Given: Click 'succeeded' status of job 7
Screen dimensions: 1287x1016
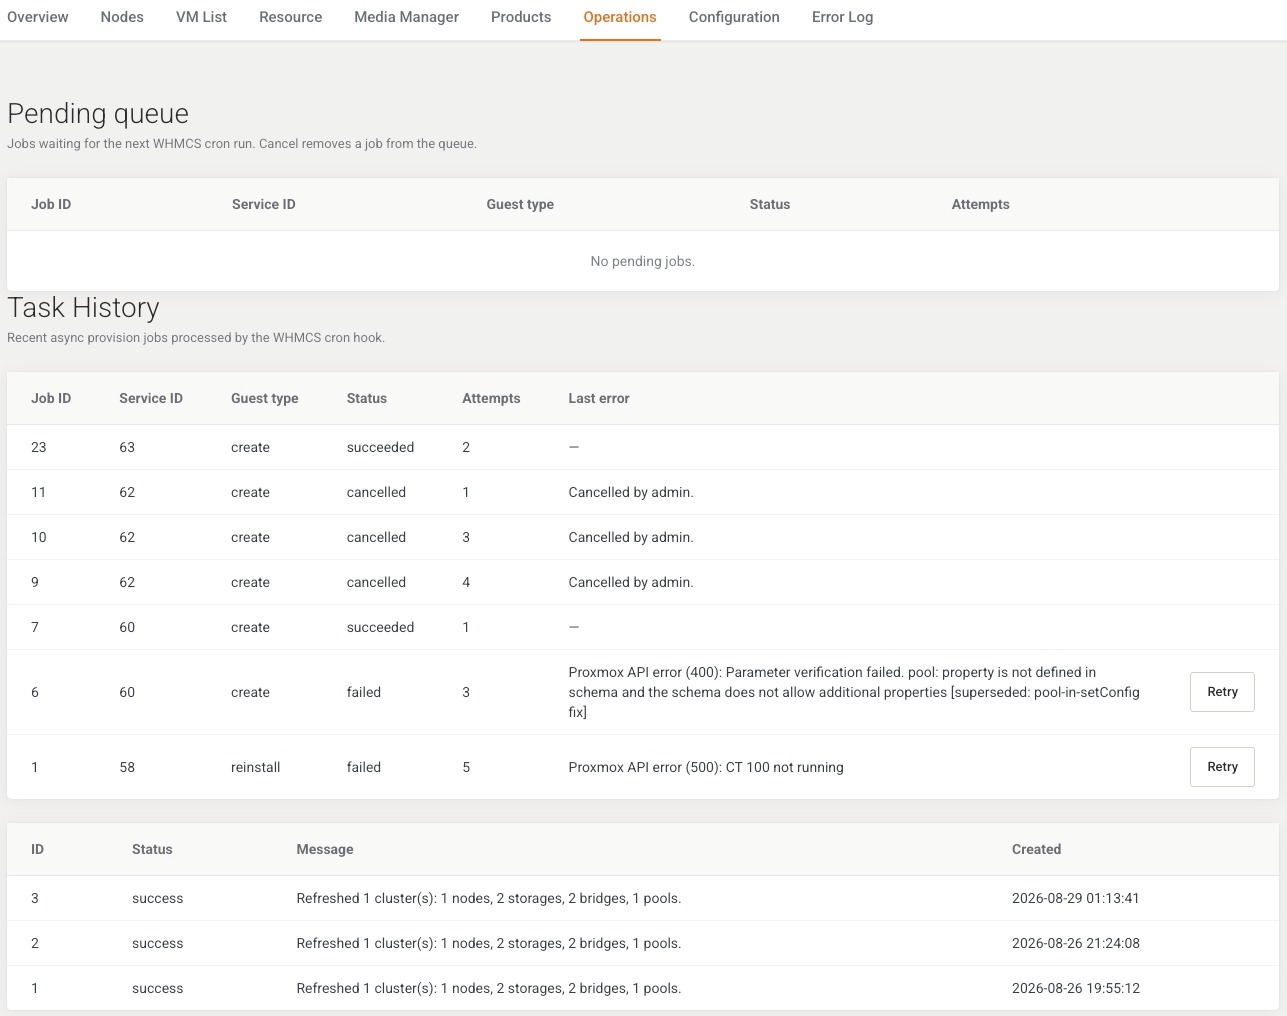Looking at the screenshot, I should point(380,627).
